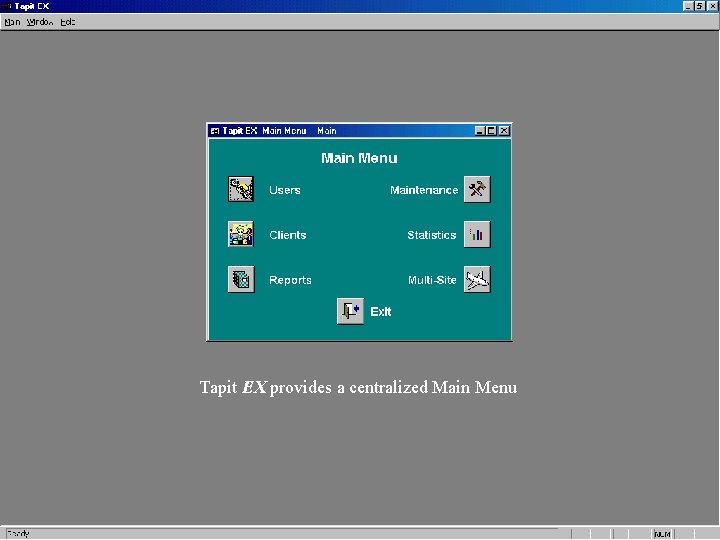Click the Exit text label
This screenshot has height=540, width=720.
(381, 312)
